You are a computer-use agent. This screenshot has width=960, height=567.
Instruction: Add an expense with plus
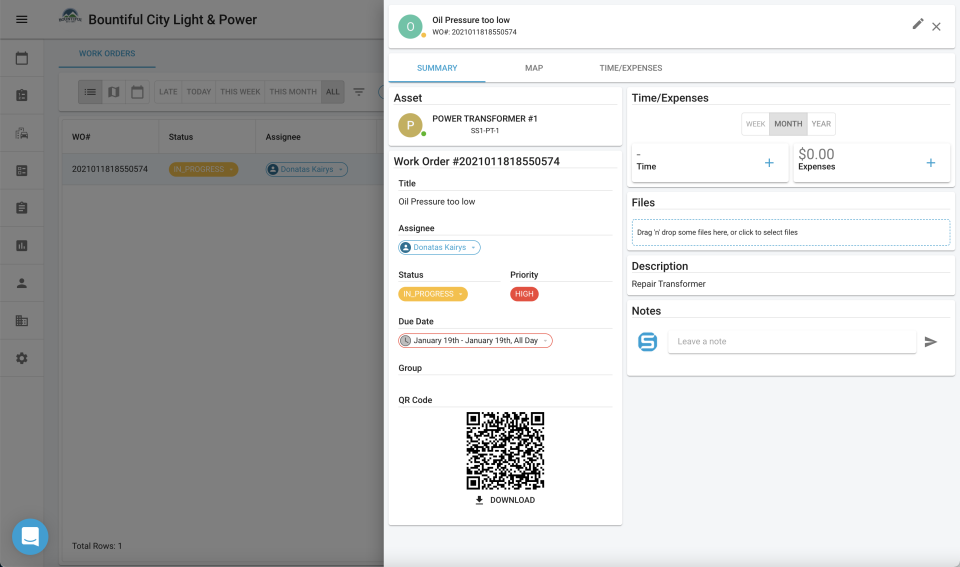click(931, 163)
